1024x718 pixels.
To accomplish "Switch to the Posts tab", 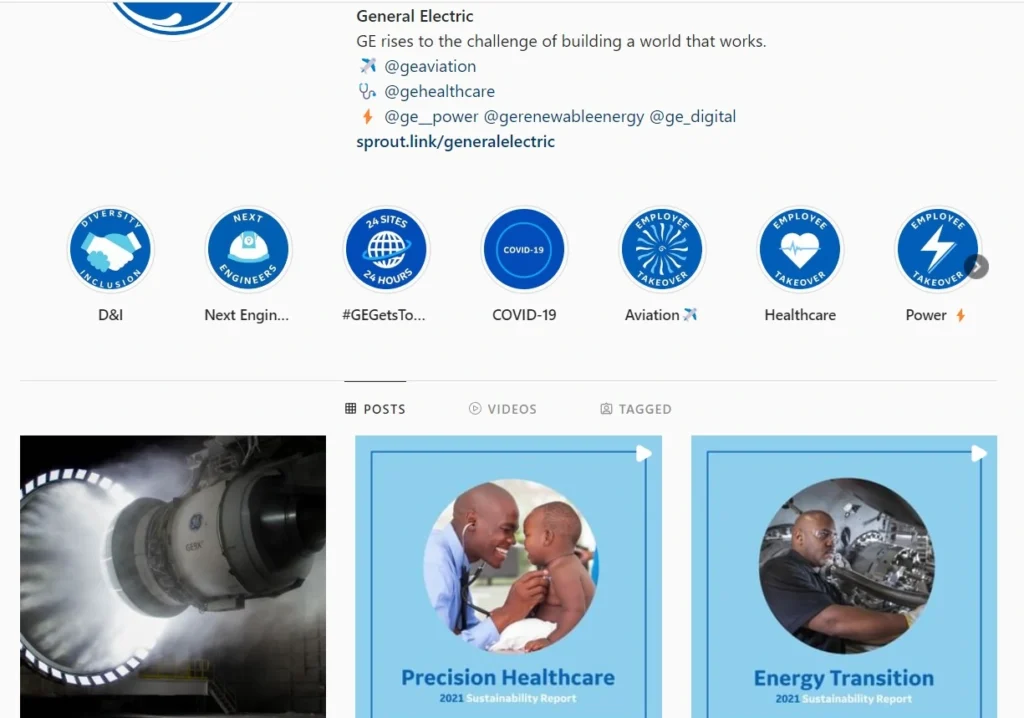I will coord(375,409).
